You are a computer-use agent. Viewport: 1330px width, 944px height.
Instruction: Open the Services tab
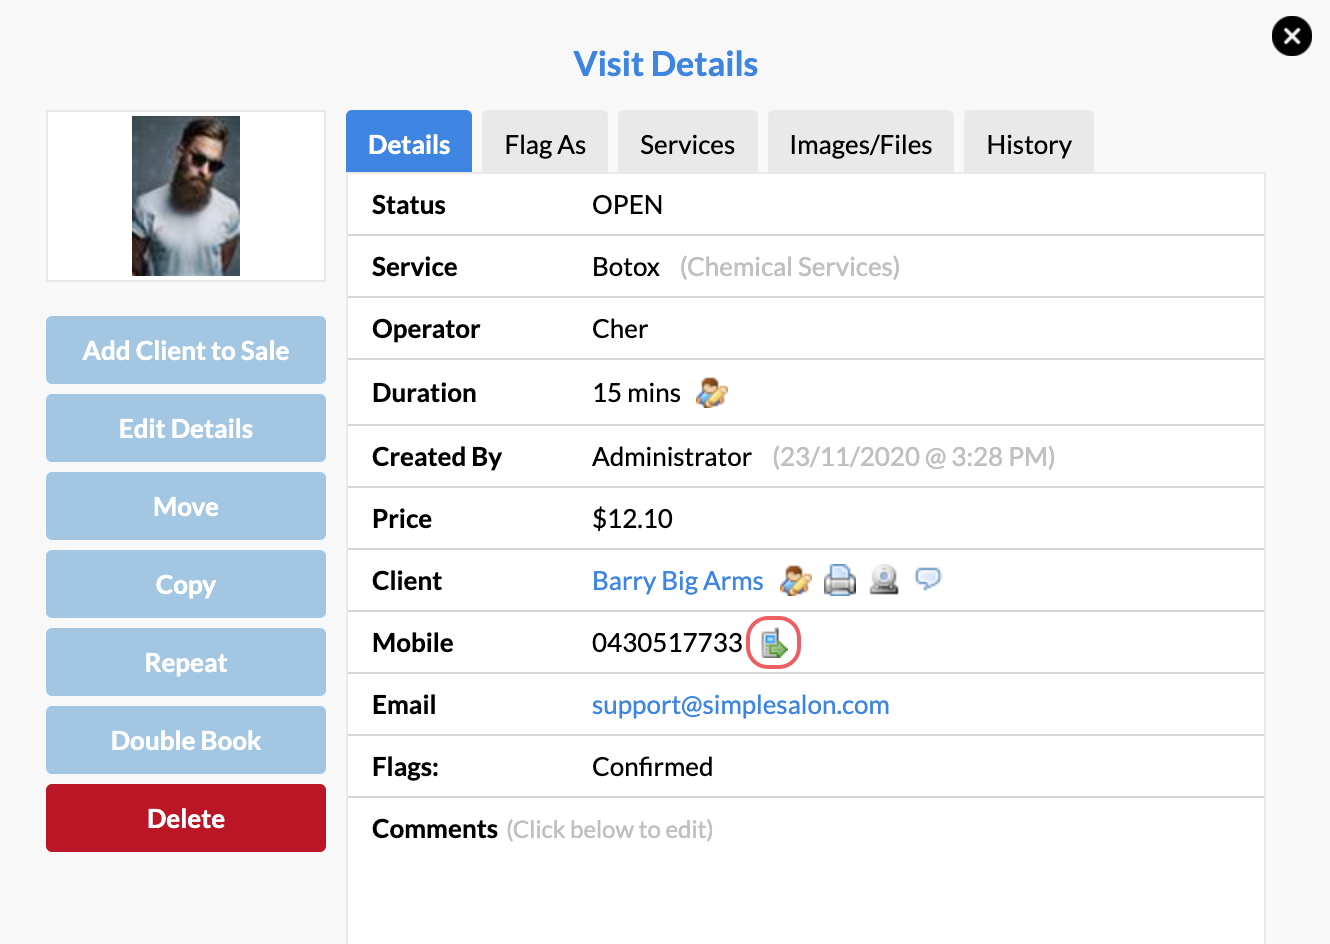tap(687, 143)
